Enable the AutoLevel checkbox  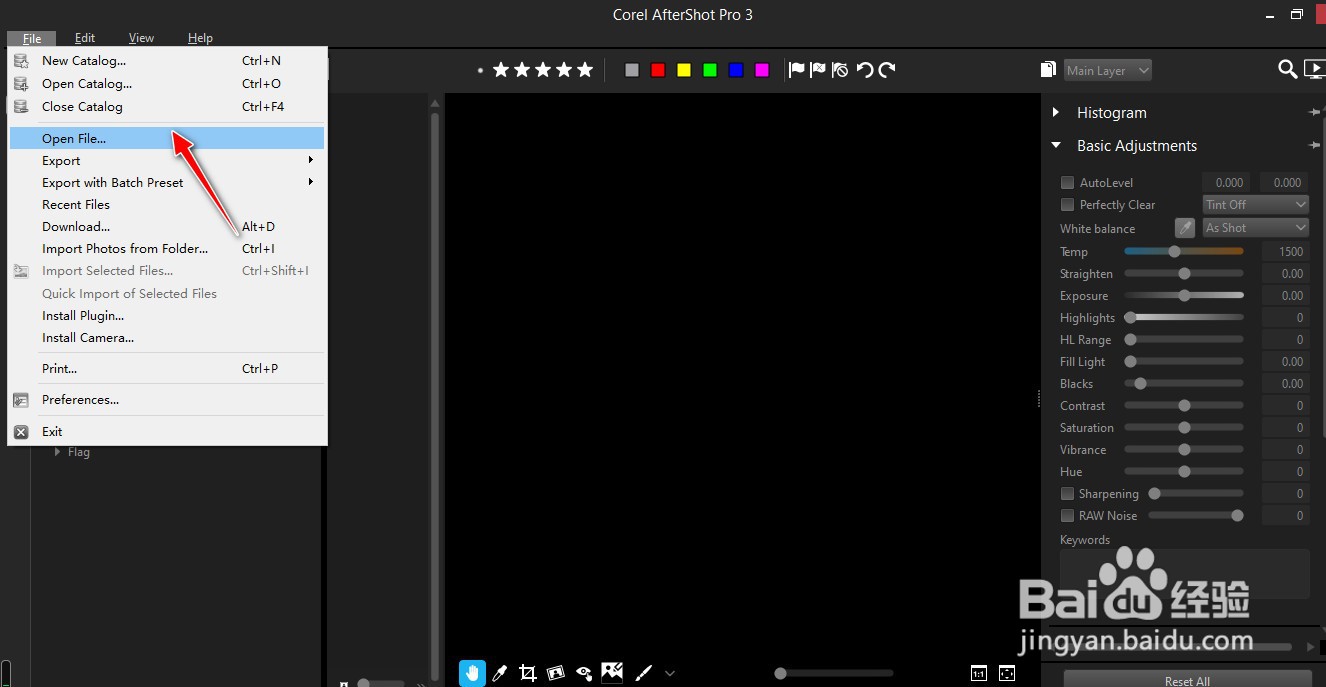click(x=1067, y=183)
